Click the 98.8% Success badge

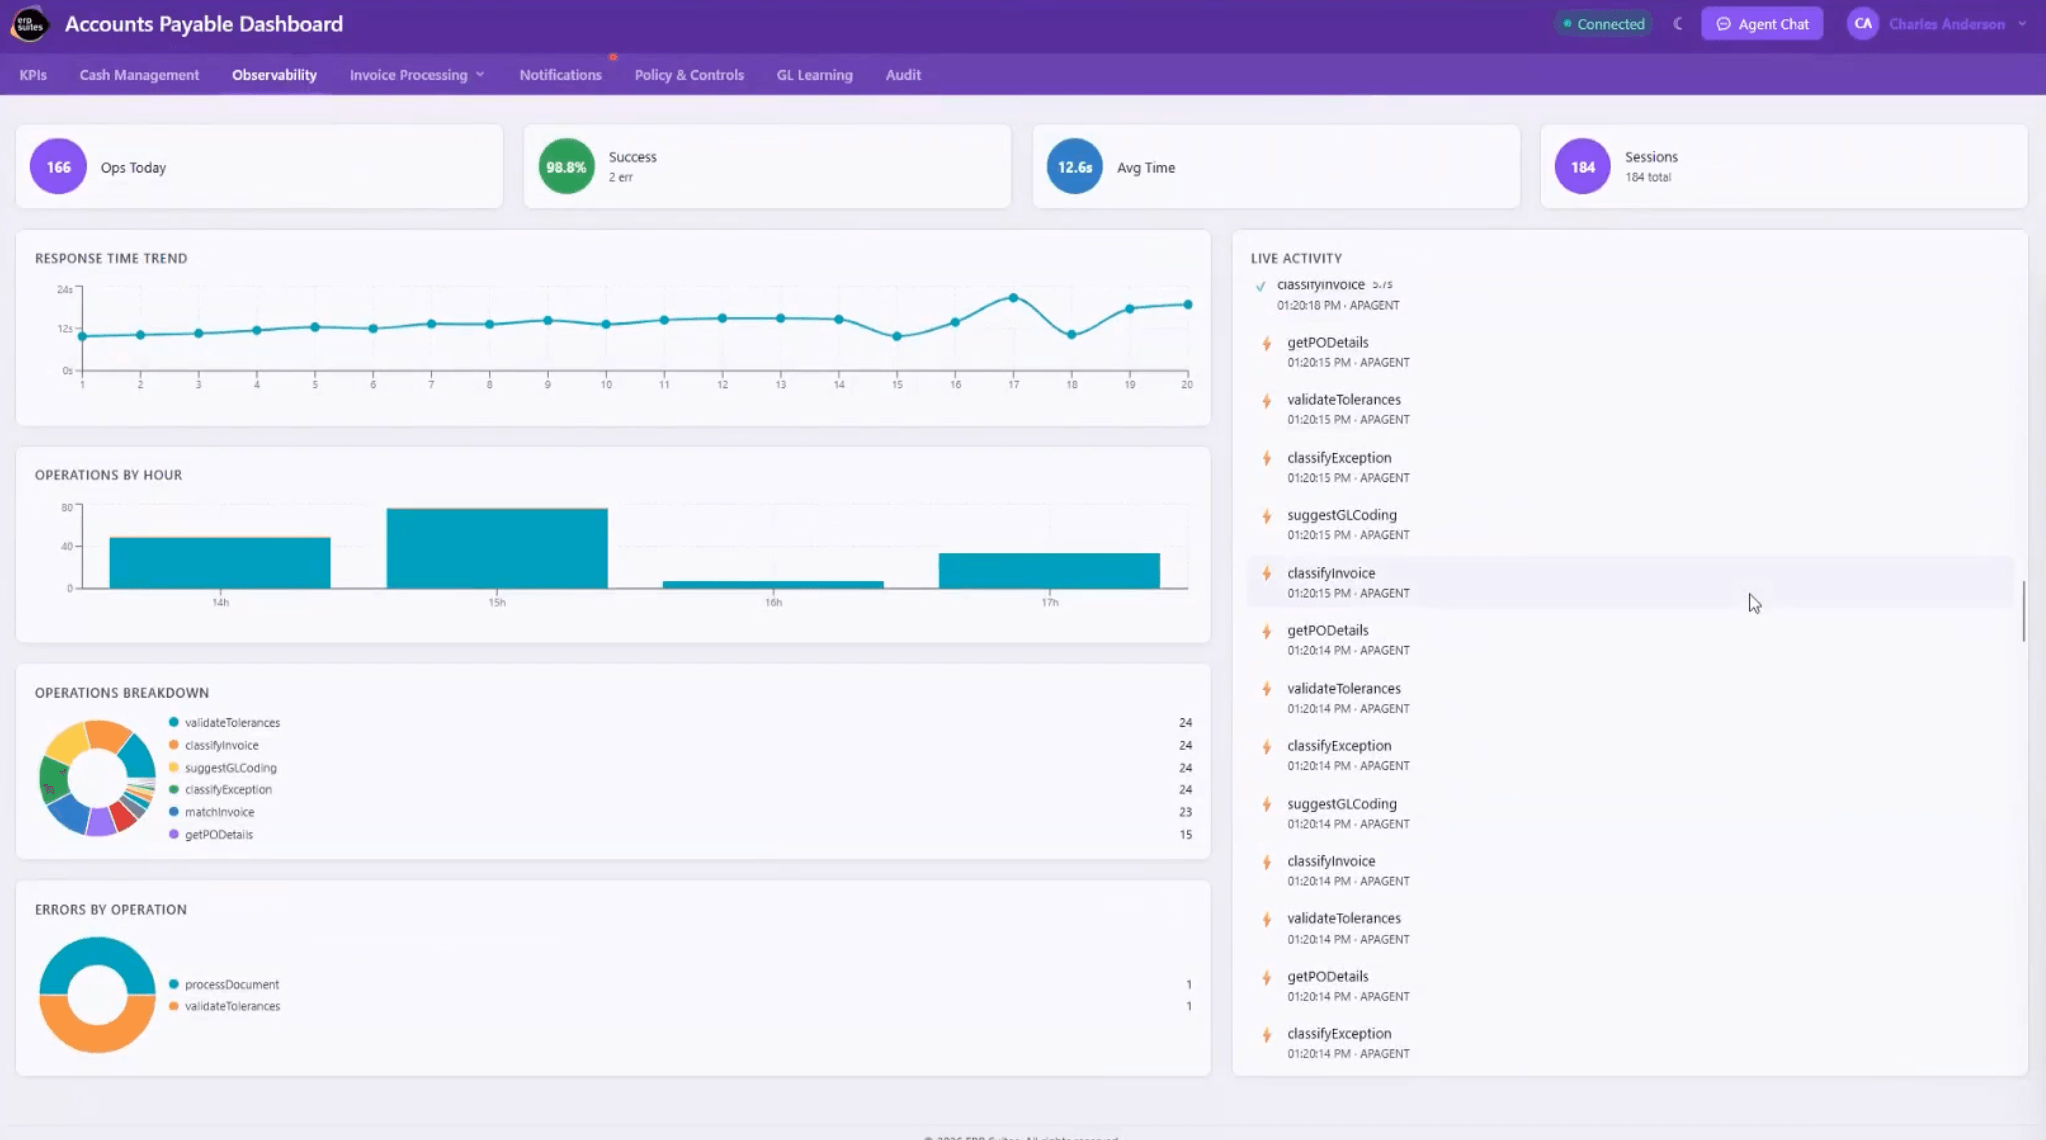tap(566, 167)
